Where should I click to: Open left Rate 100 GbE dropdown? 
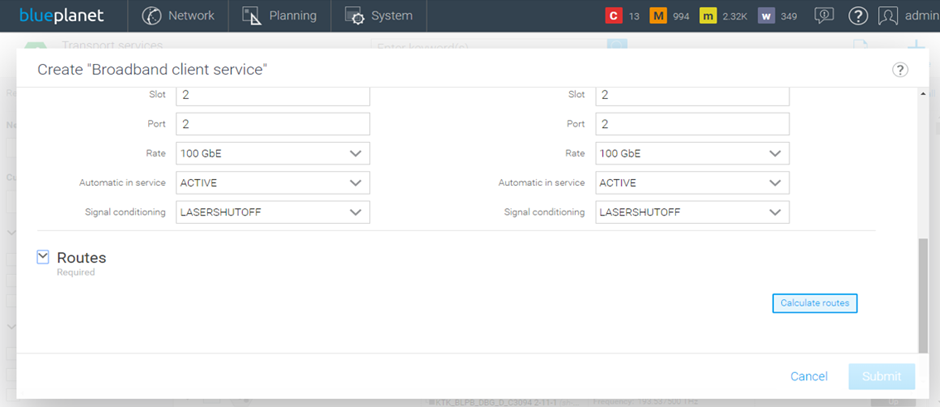click(x=273, y=153)
